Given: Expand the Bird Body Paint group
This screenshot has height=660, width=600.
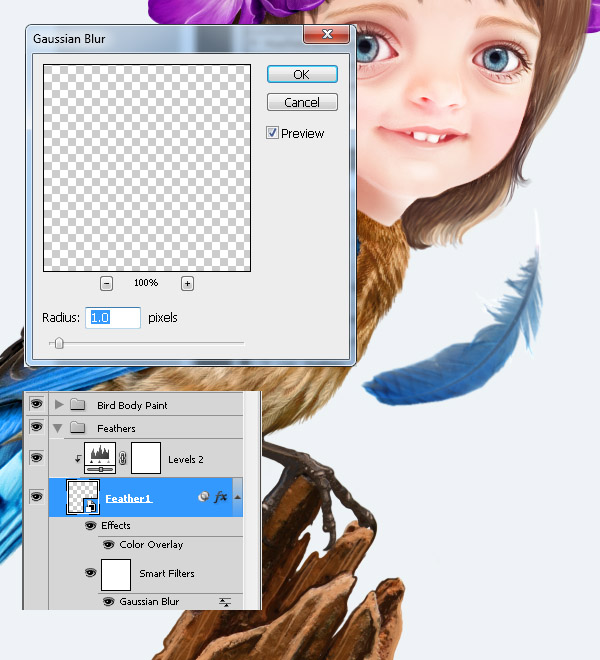Looking at the screenshot, I should (x=59, y=405).
